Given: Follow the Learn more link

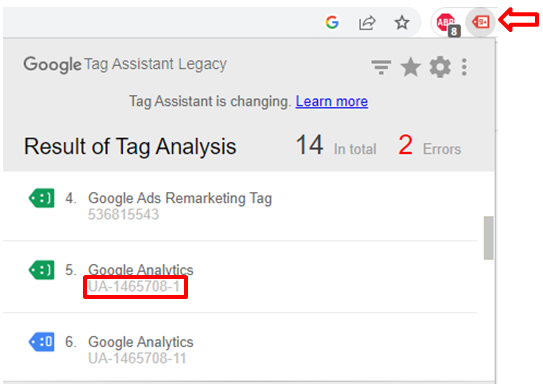Looking at the screenshot, I should pos(331,101).
